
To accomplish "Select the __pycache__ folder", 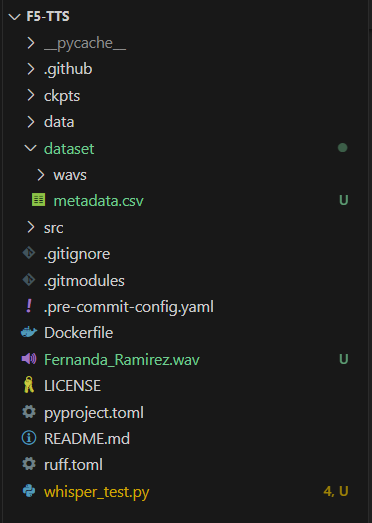I will pyautogui.click(x=85, y=43).
